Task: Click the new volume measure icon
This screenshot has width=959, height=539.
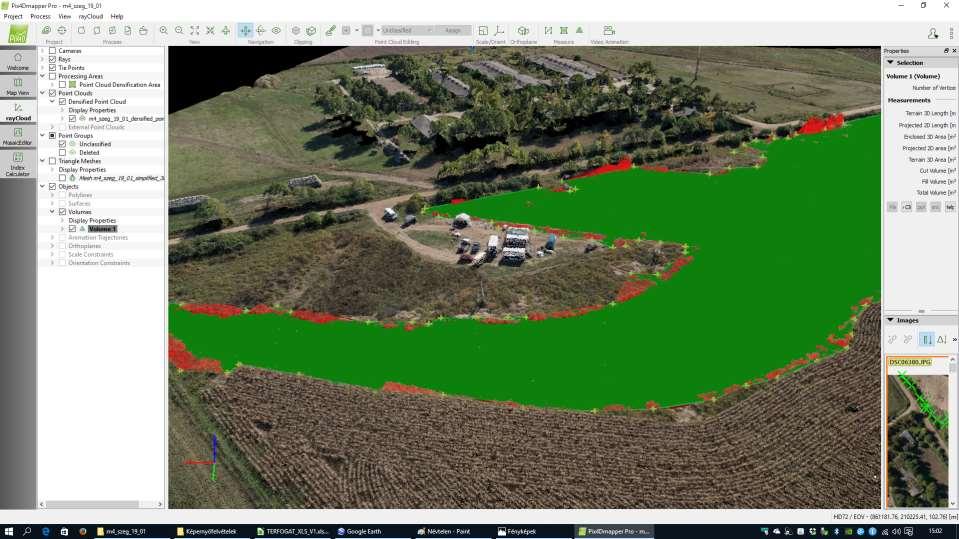Action: pyautogui.click(x=579, y=31)
